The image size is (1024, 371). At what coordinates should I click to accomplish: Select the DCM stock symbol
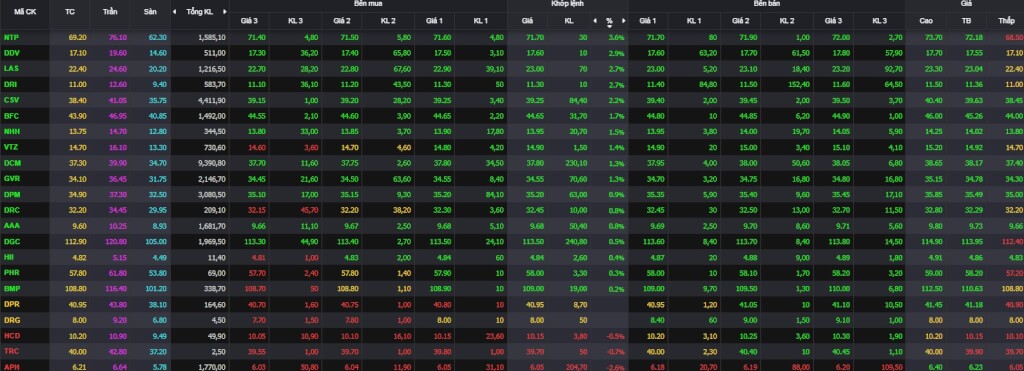[x=12, y=163]
